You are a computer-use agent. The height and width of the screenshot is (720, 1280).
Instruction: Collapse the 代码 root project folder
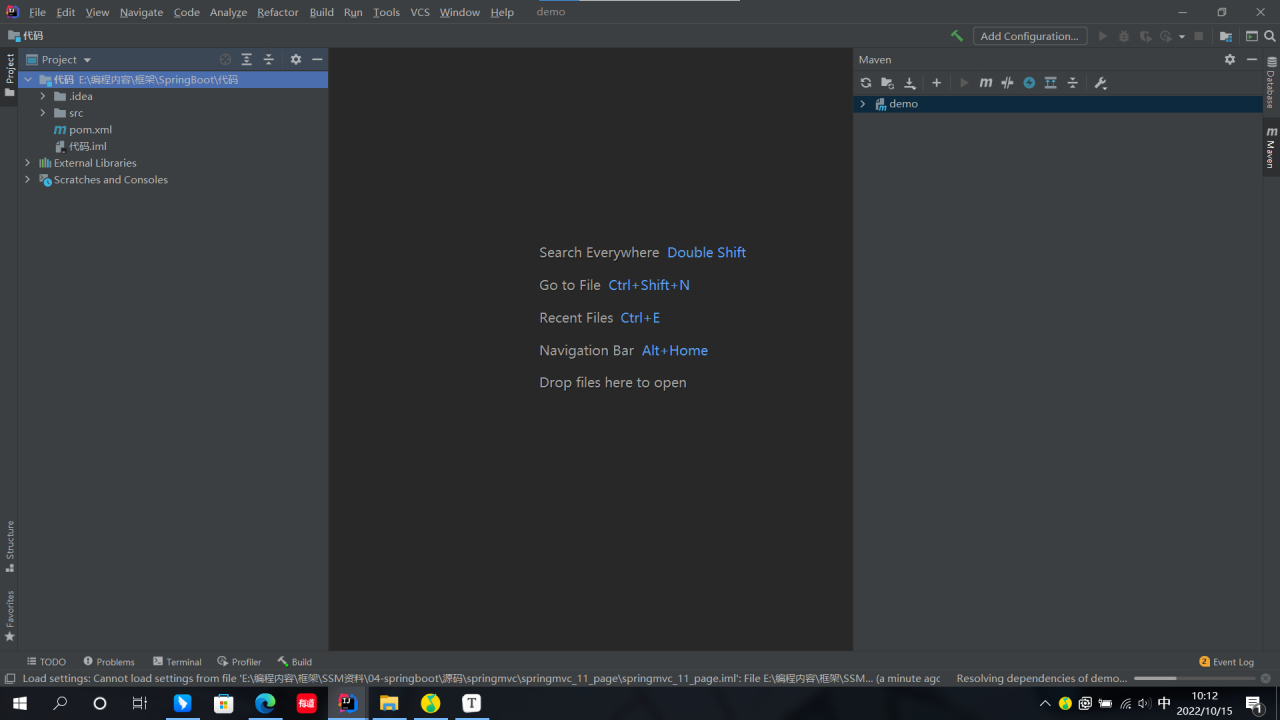tap(28, 80)
